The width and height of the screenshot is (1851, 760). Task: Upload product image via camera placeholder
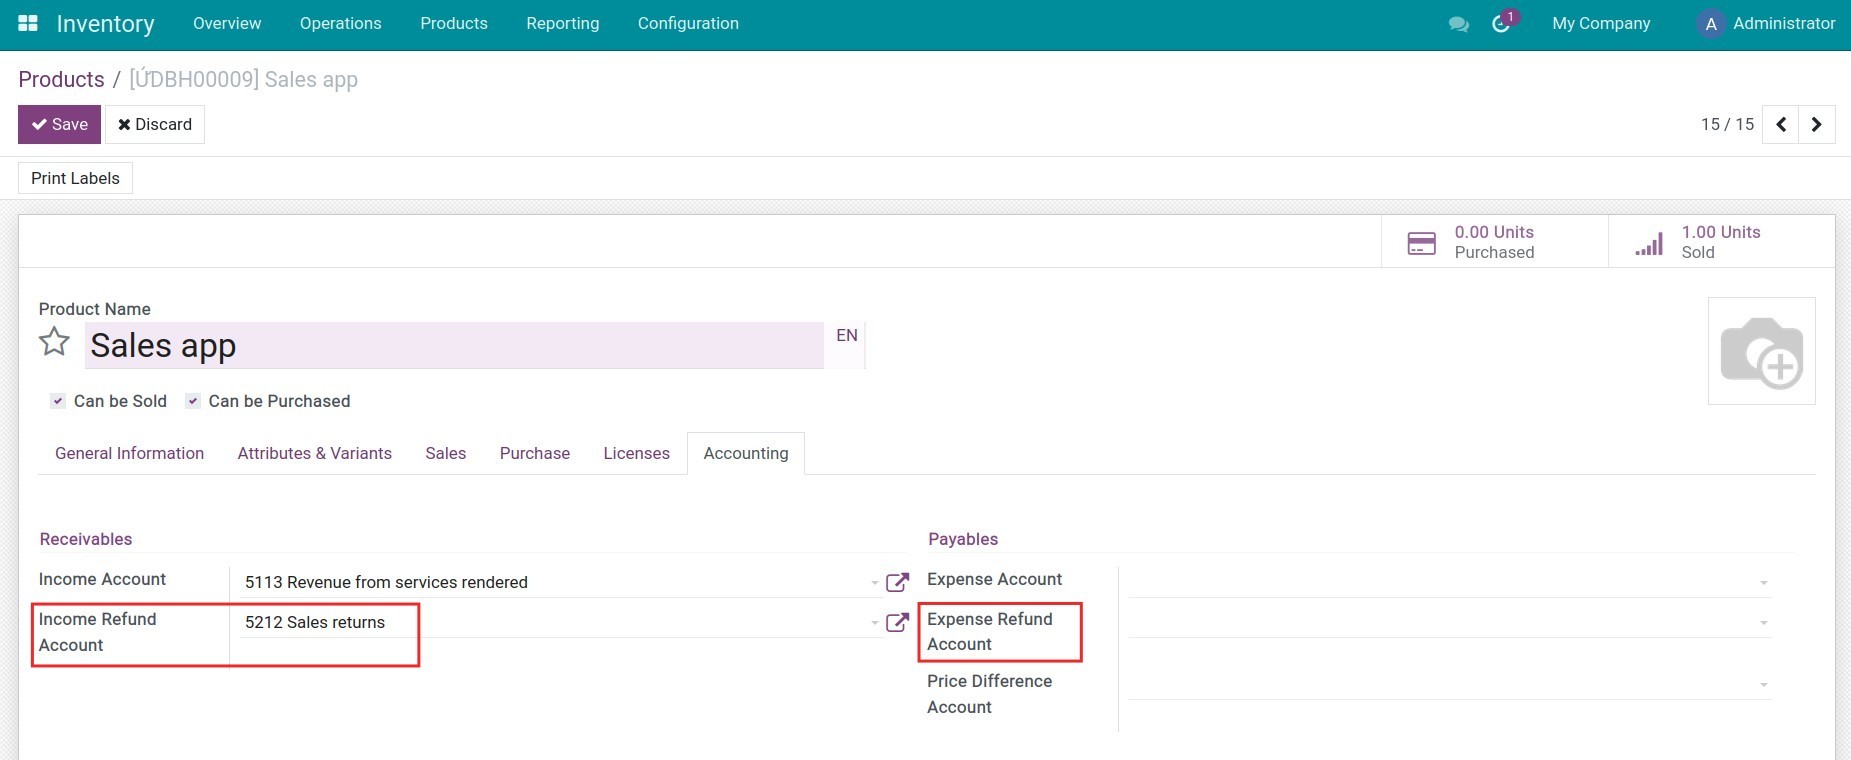click(1761, 351)
